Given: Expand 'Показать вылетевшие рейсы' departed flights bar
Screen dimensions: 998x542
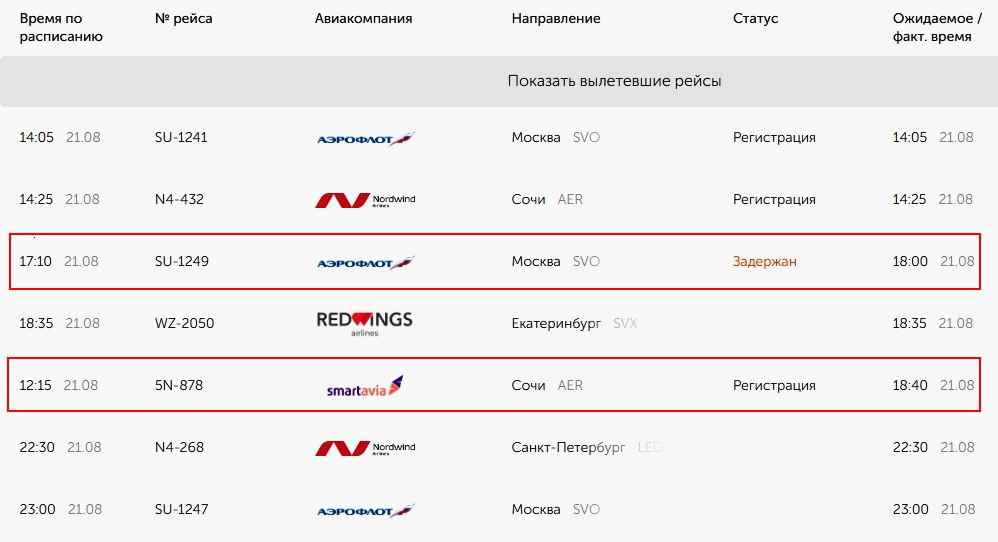Looking at the screenshot, I should (499, 81).
